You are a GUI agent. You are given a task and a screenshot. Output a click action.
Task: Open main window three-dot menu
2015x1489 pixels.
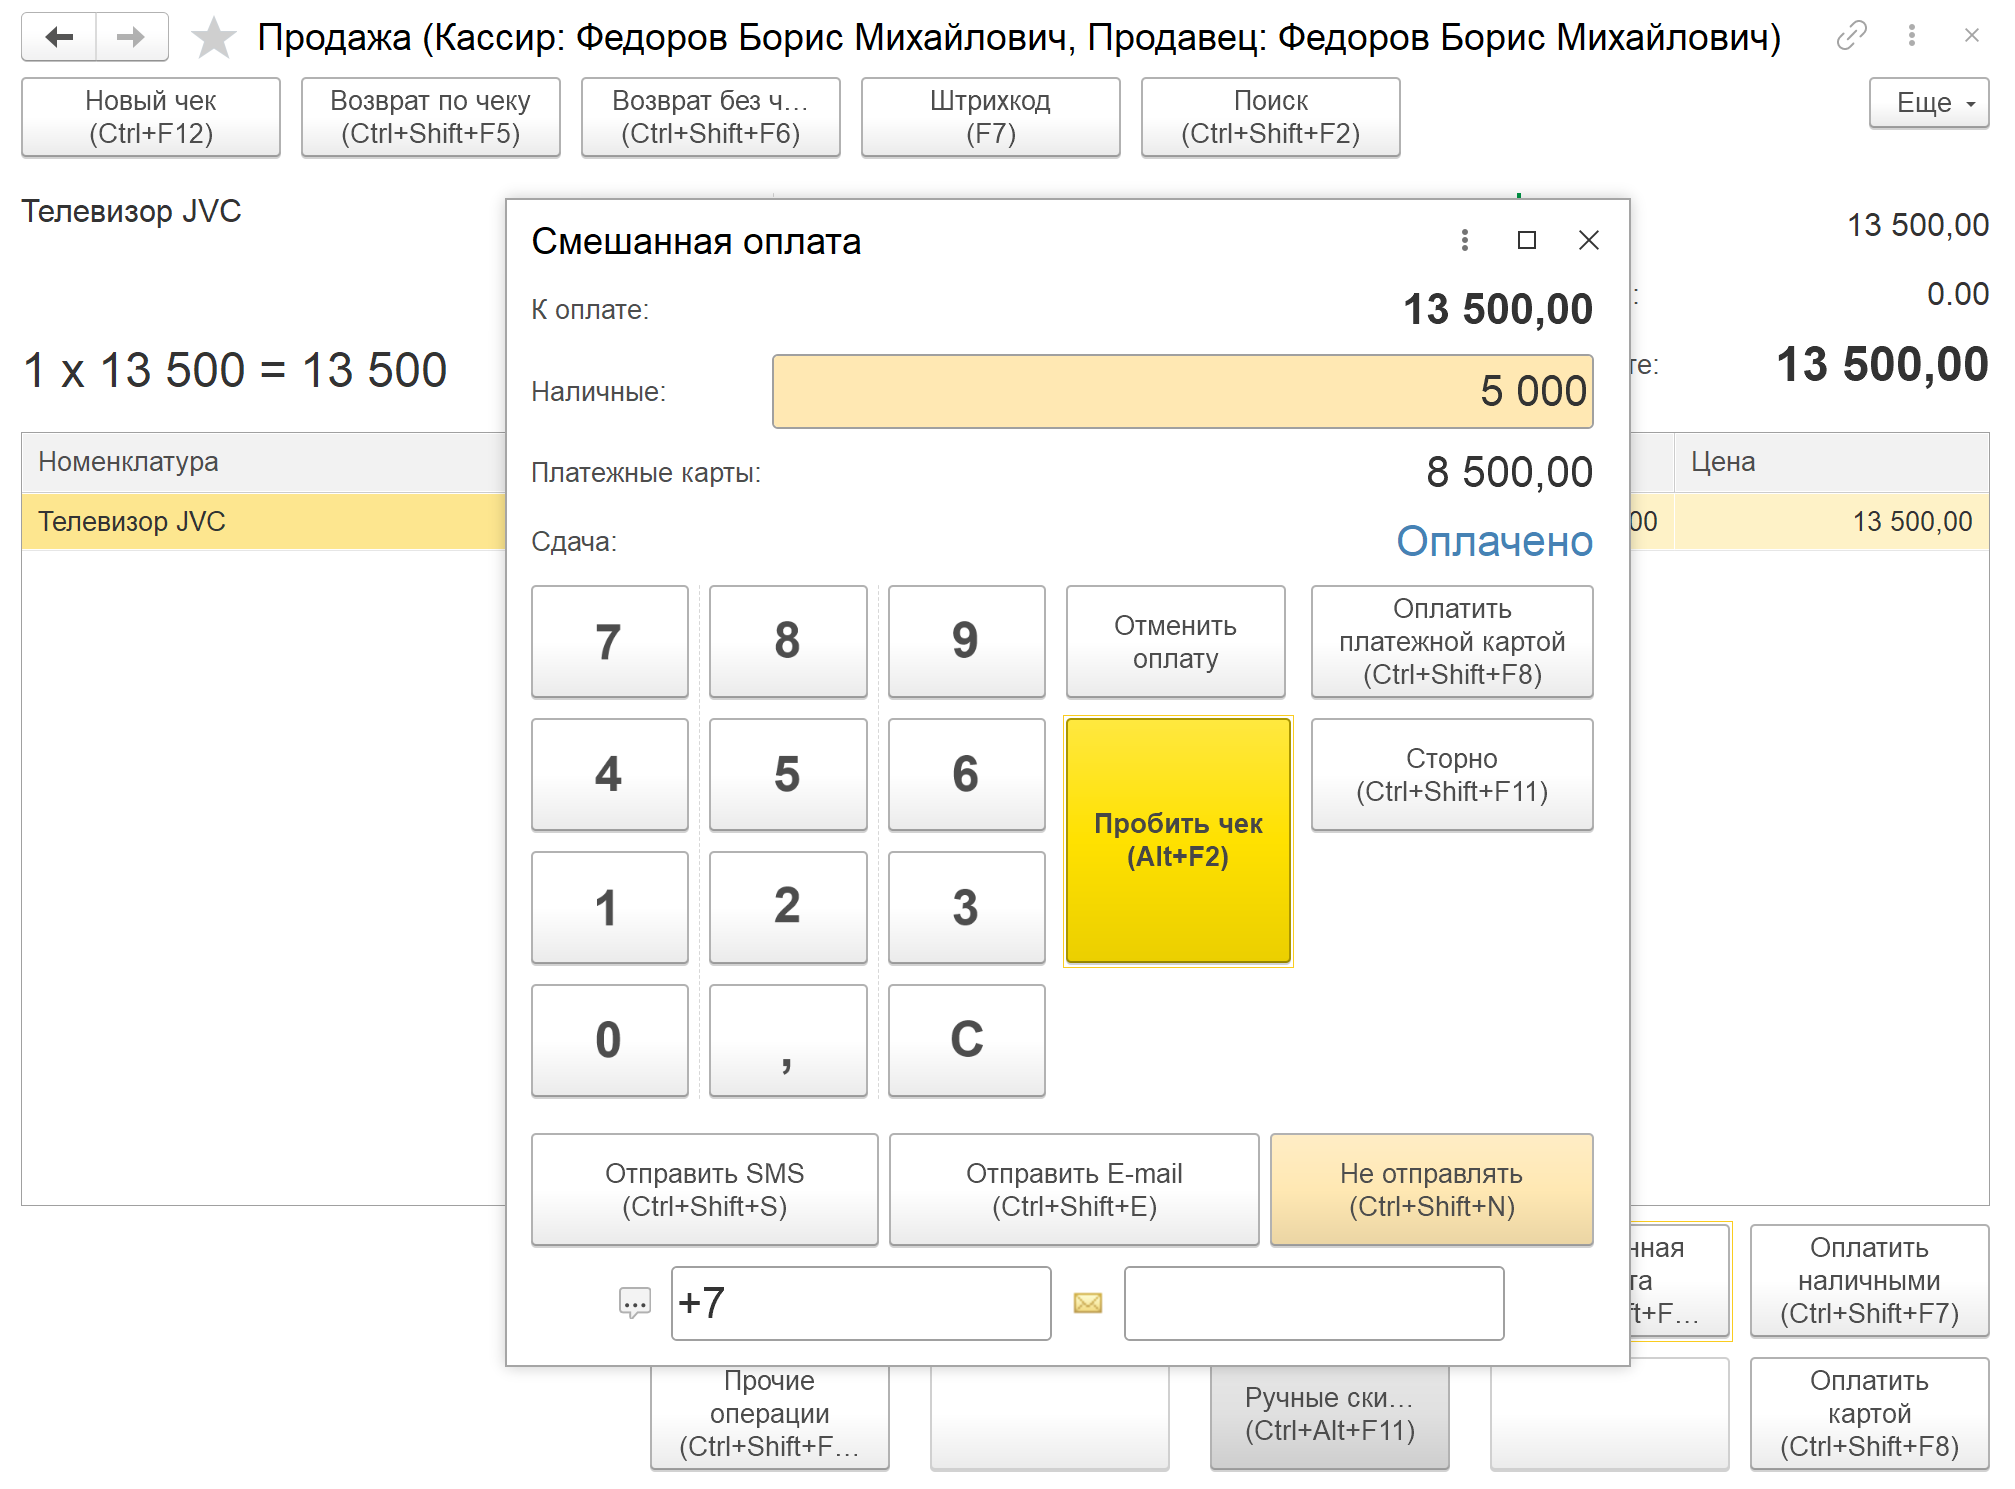1911,36
